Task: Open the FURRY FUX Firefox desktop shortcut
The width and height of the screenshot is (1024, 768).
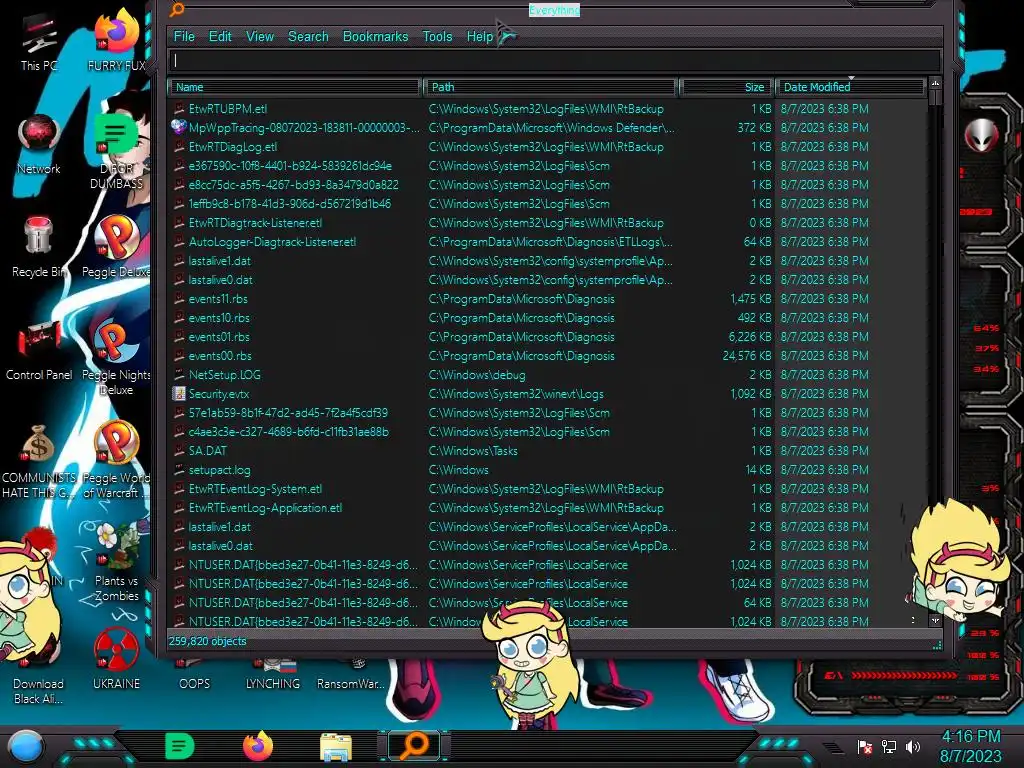Action: [116, 39]
